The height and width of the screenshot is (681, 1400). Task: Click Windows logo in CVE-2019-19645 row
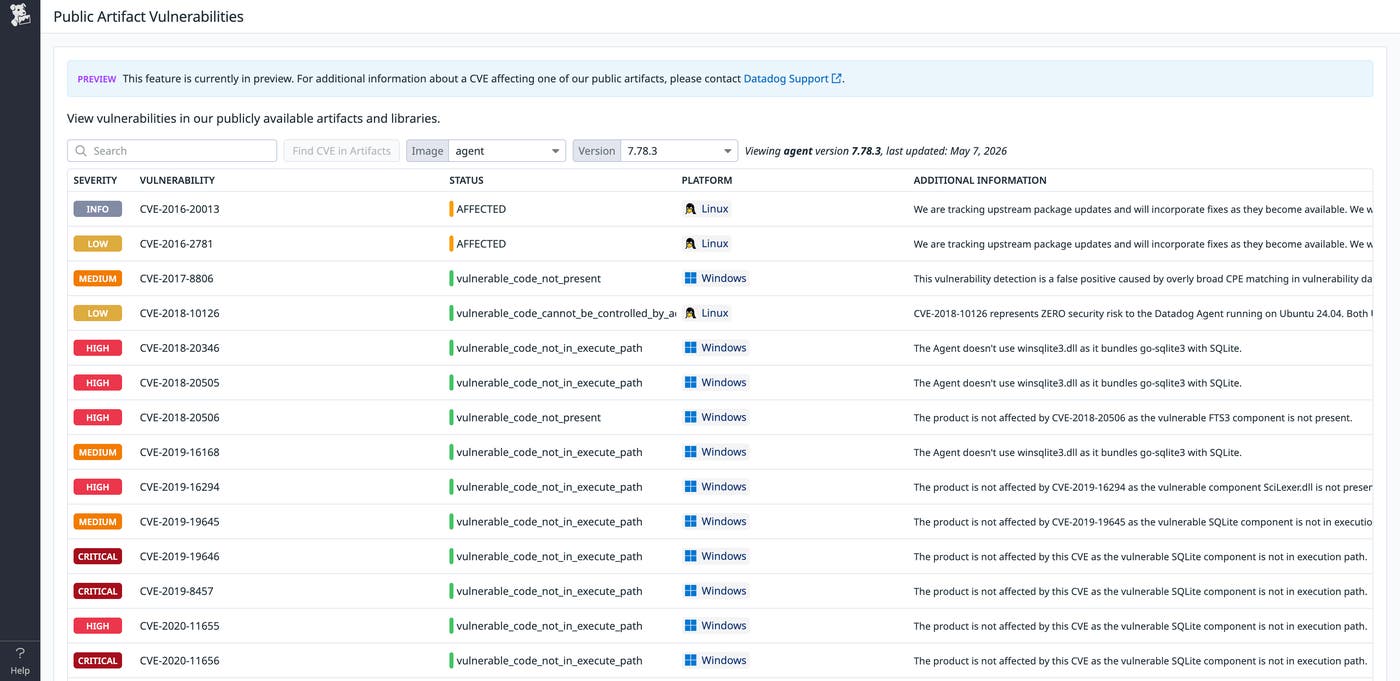690,522
